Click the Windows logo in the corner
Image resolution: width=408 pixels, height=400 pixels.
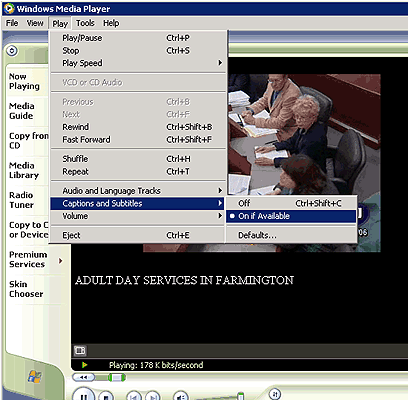(x=35, y=377)
